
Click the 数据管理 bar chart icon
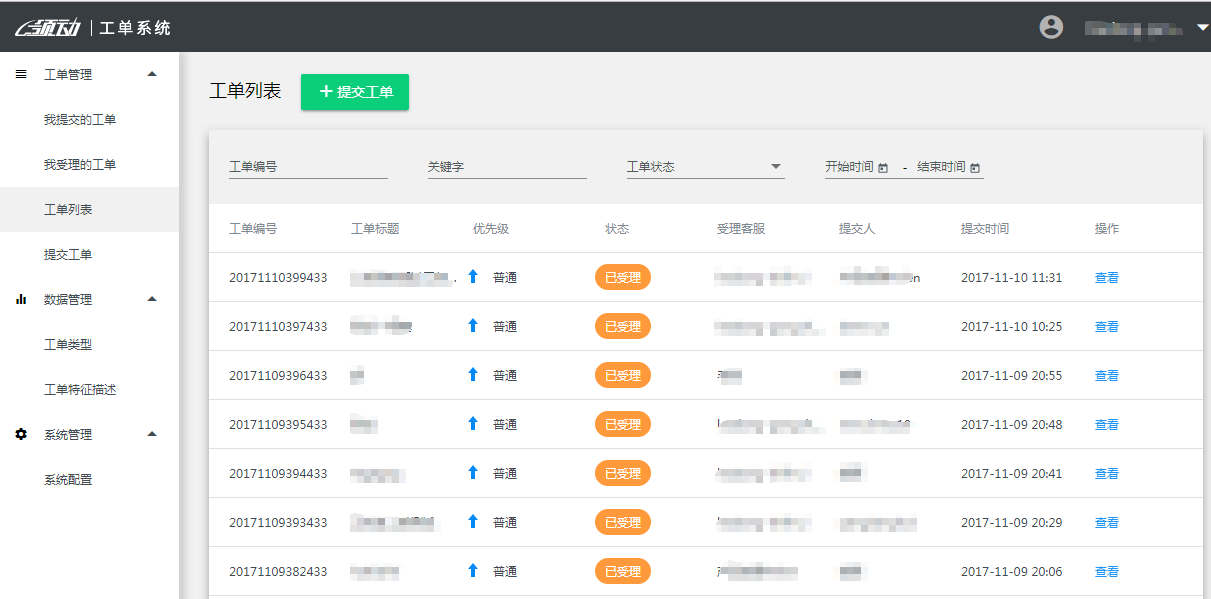pos(21,299)
